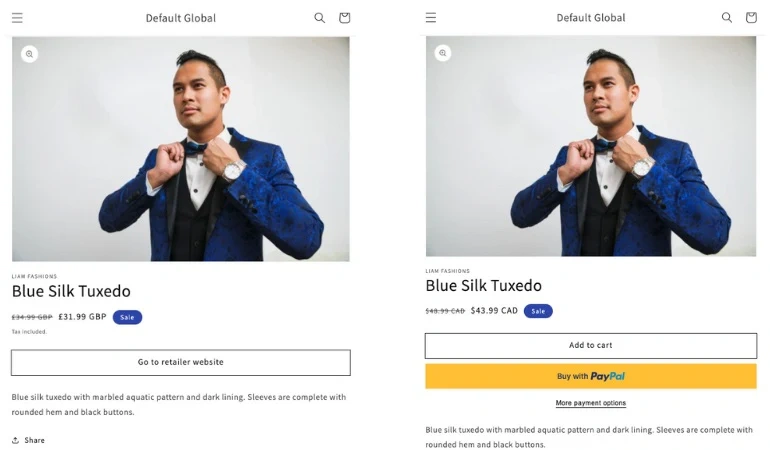The image size is (770, 450).
Task: Click the Add to cart button
Action: tap(590, 346)
